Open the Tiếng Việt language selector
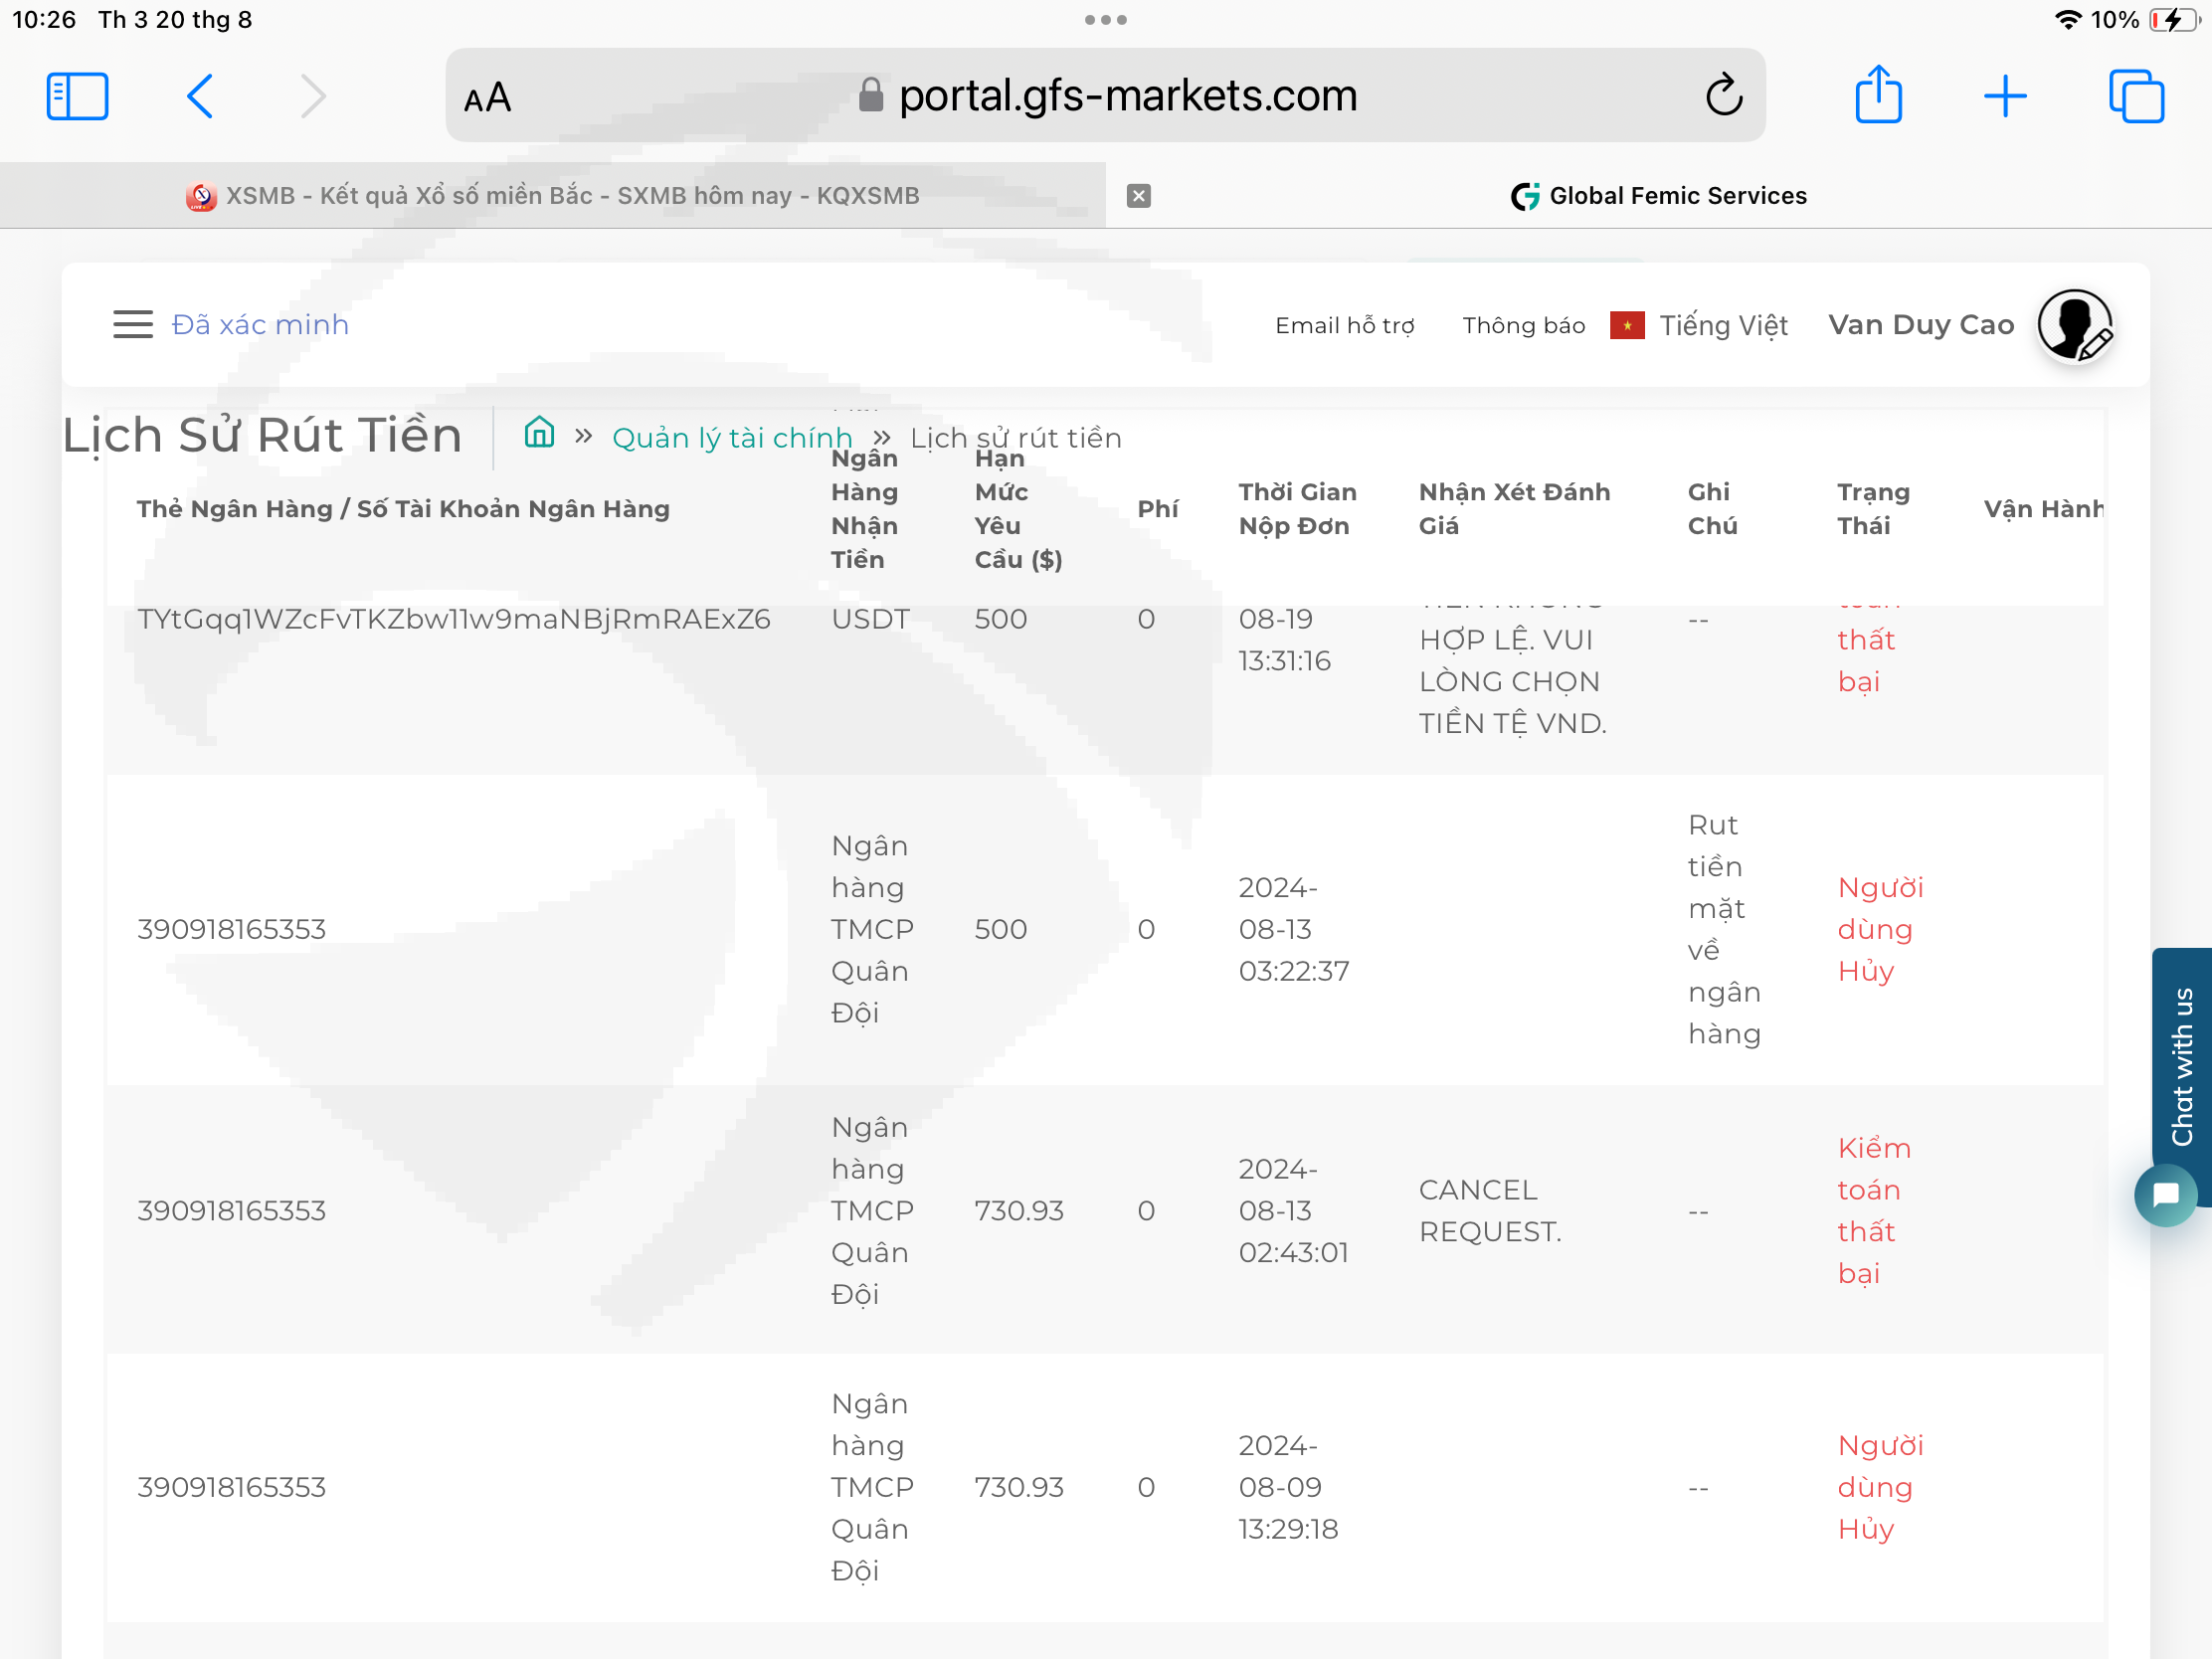The height and width of the screenshot is (1659, 2212). click(1722, 325)
